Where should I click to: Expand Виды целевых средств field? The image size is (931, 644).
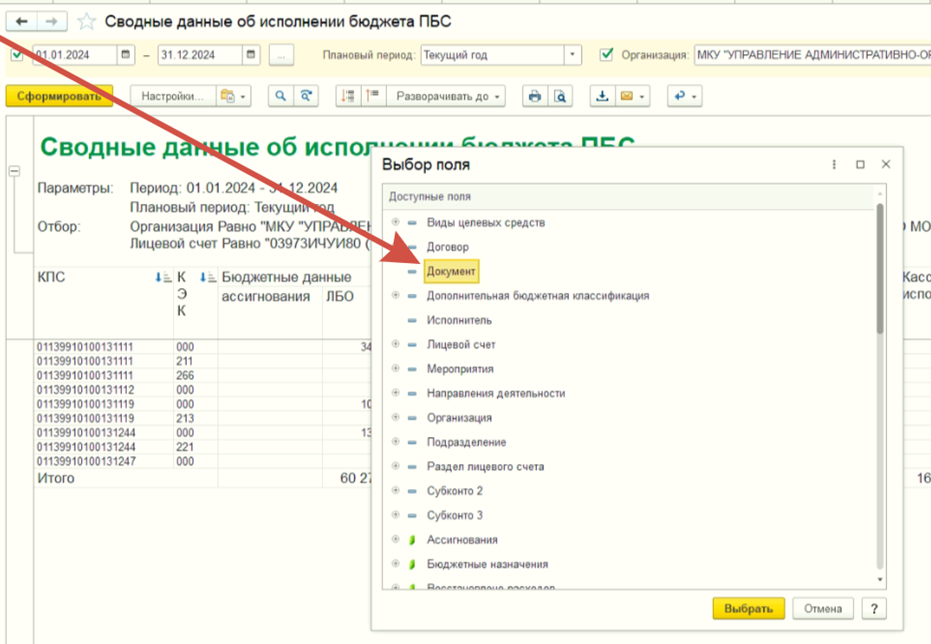tap(395, 222)
